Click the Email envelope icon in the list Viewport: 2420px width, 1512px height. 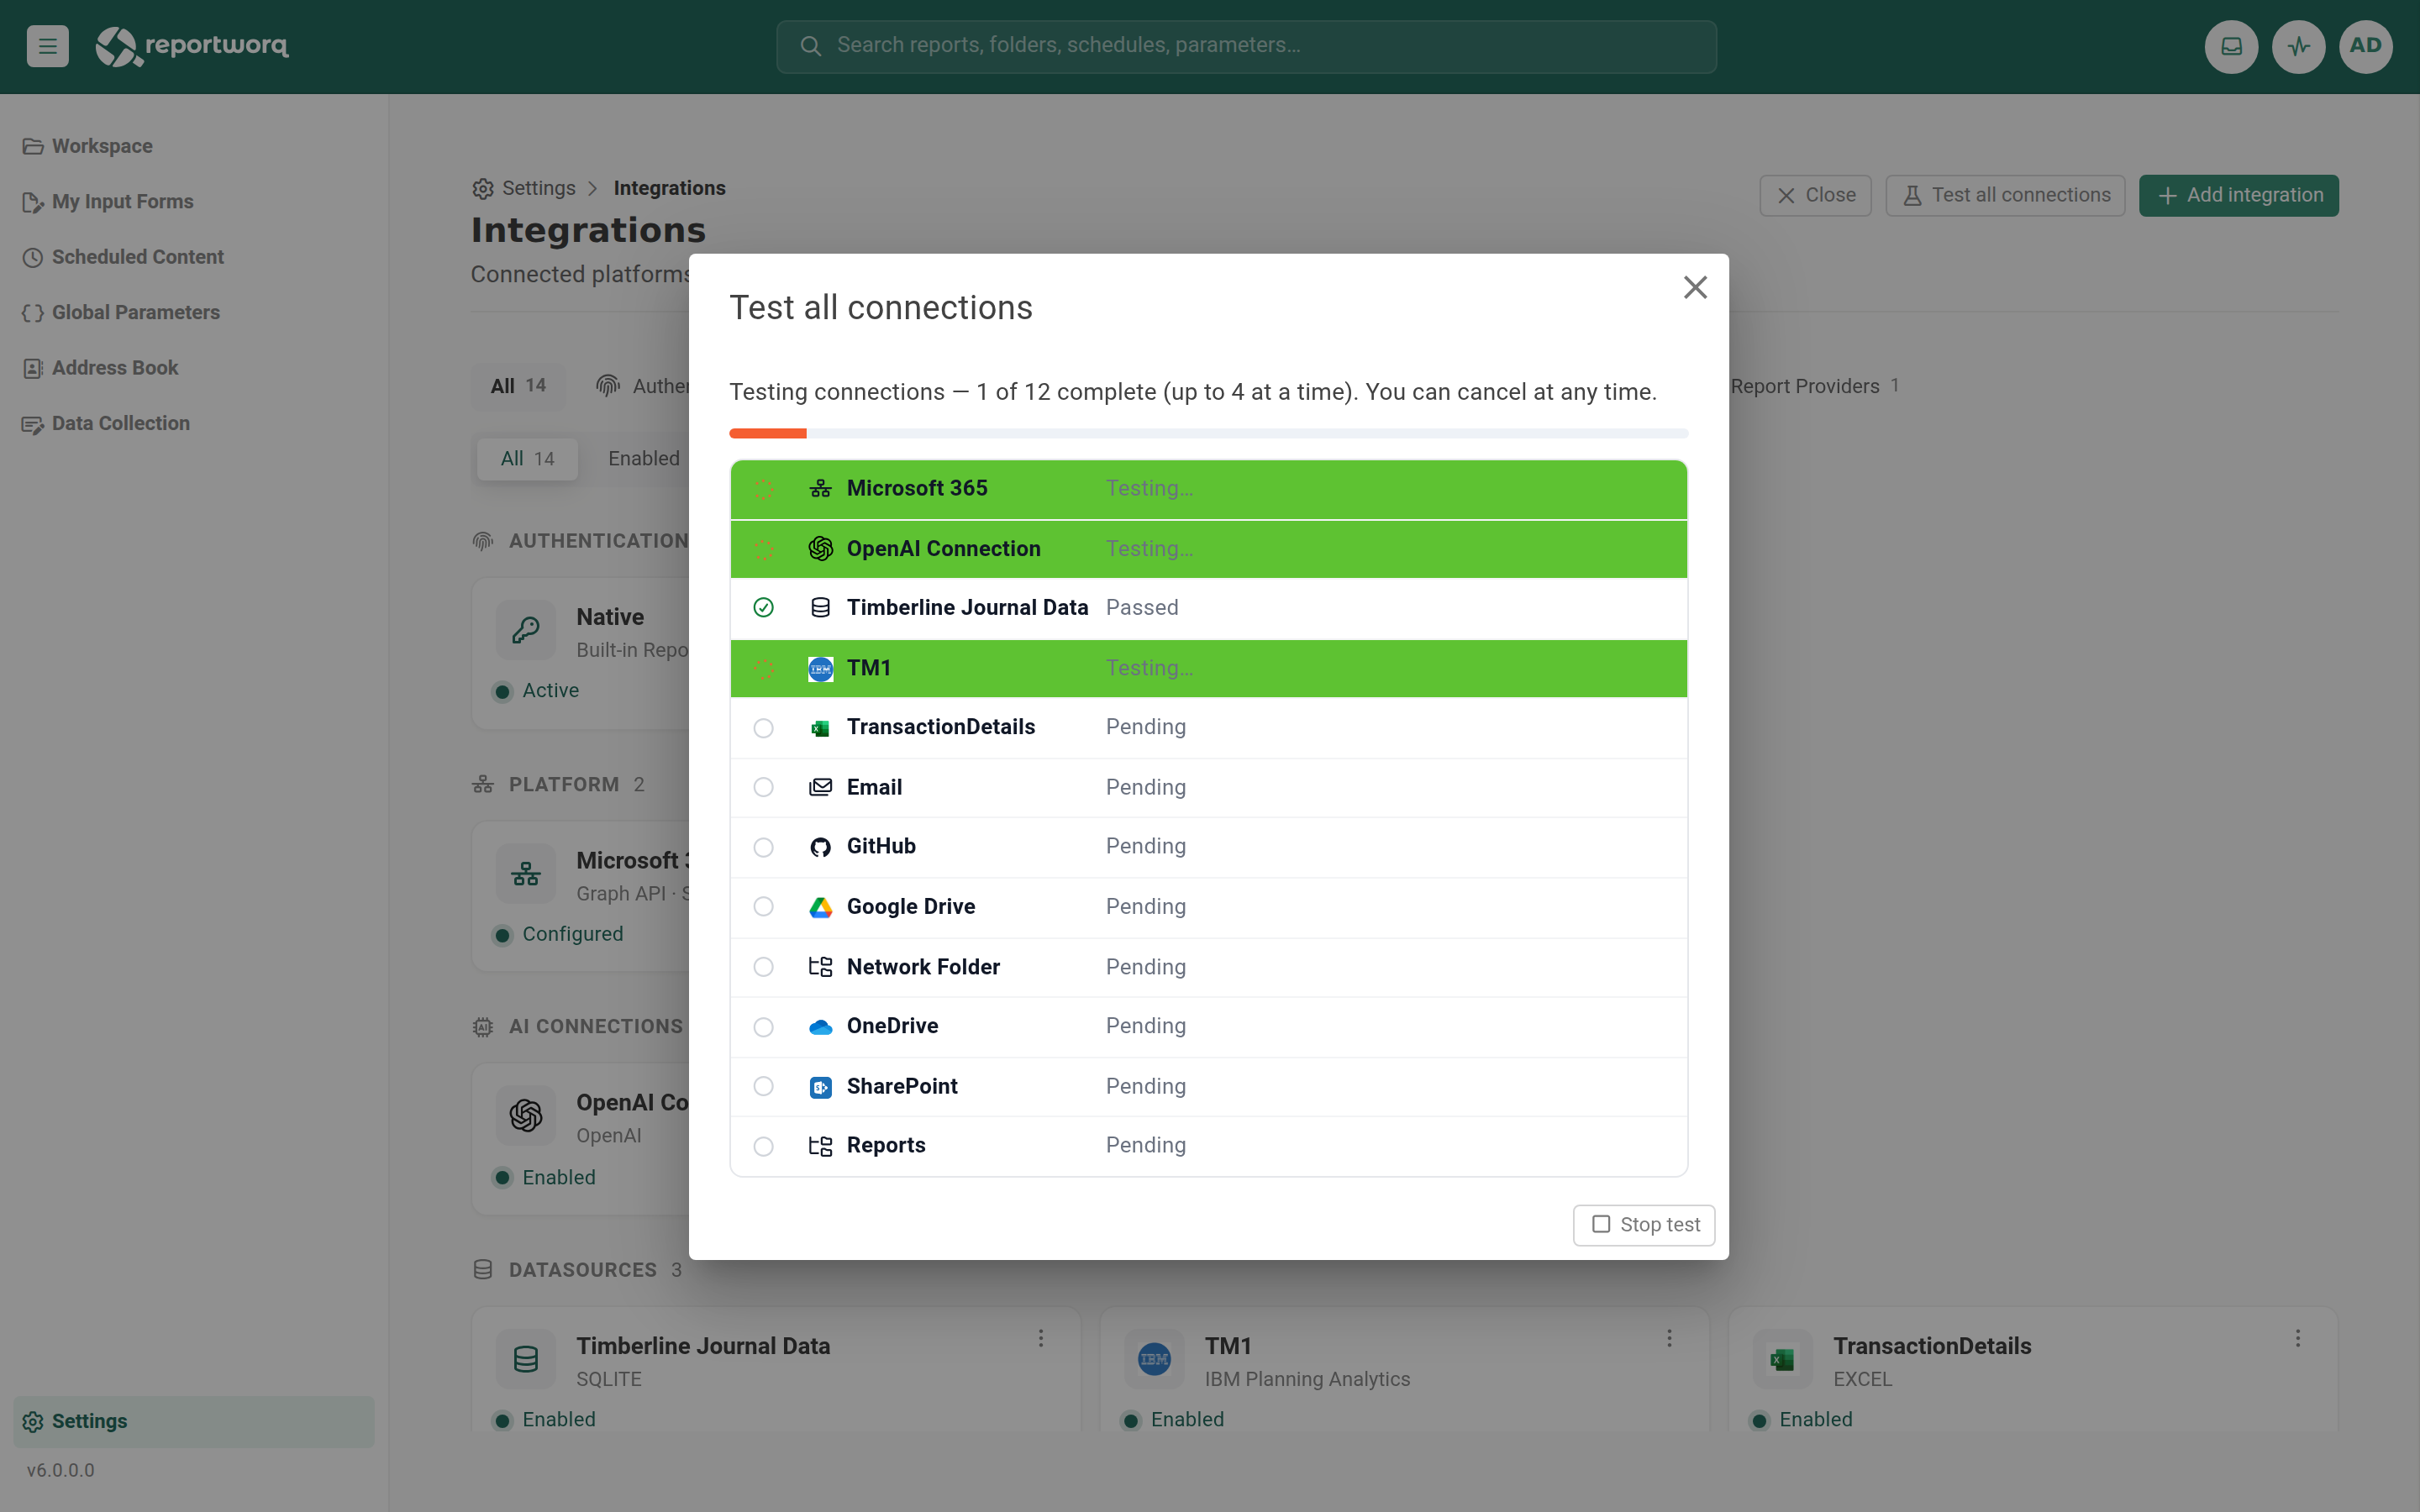(x=820, y=787)
